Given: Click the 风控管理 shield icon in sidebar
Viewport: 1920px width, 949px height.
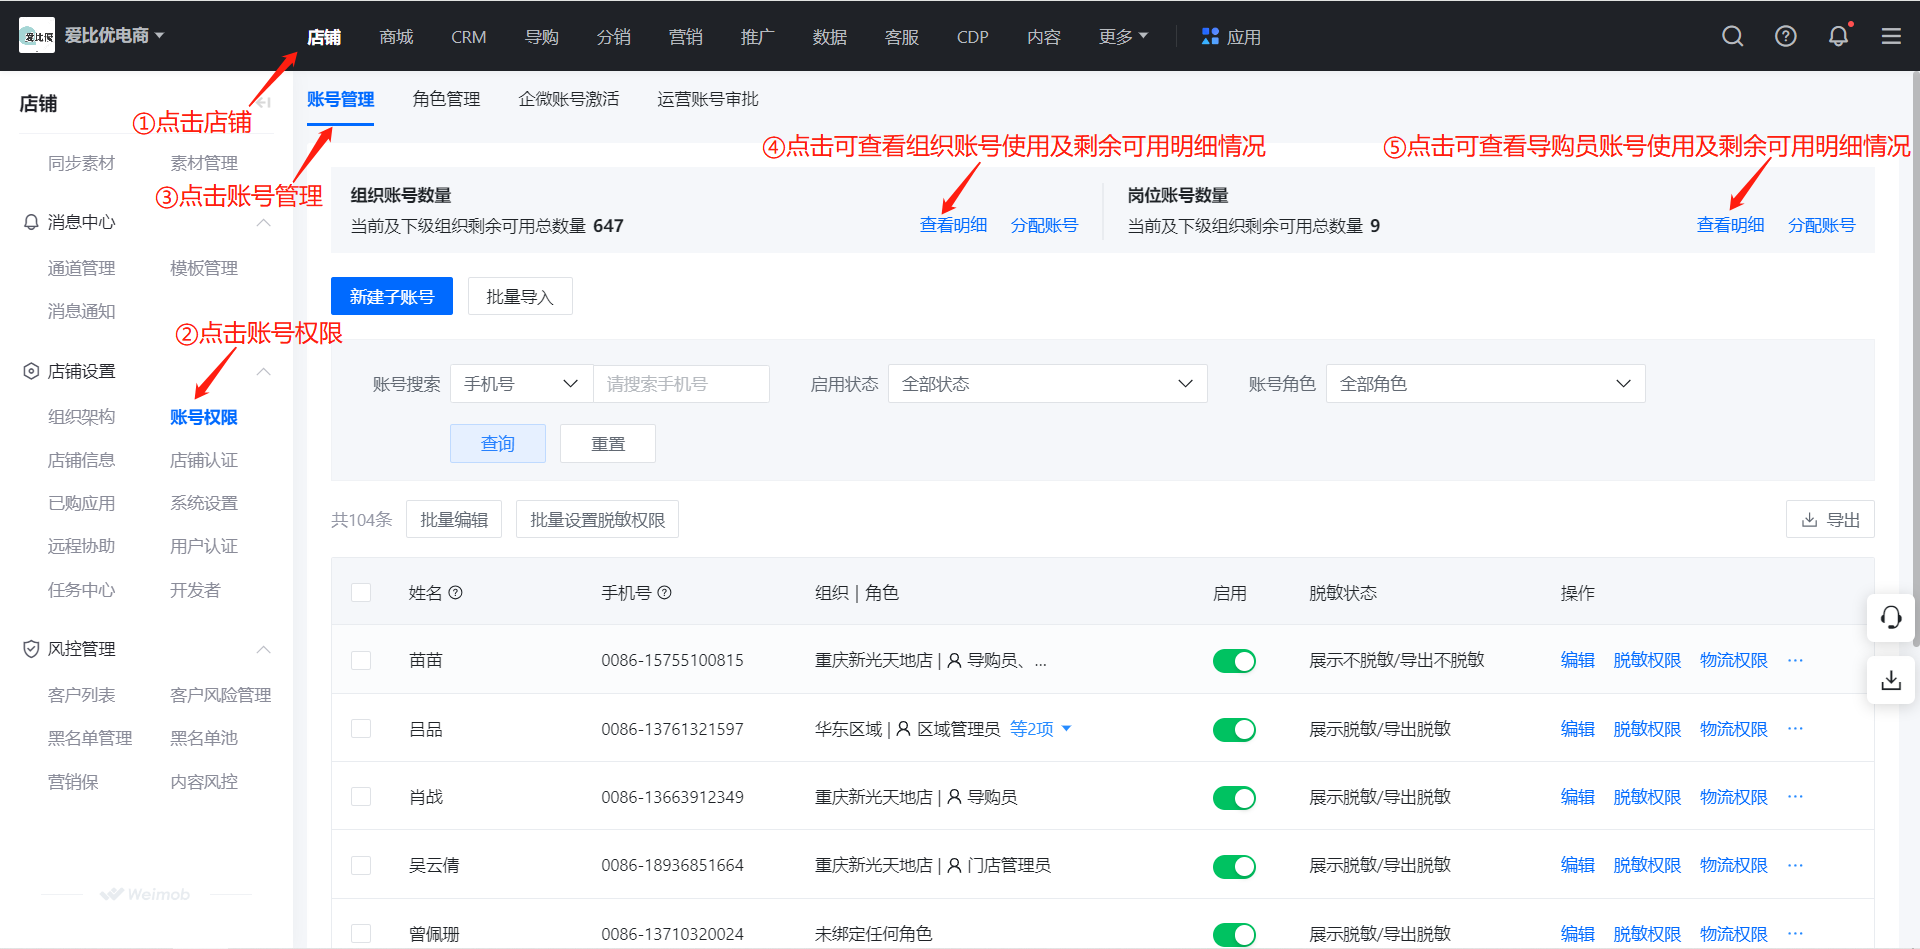Looking at the screenshot, I should [31, 649].
